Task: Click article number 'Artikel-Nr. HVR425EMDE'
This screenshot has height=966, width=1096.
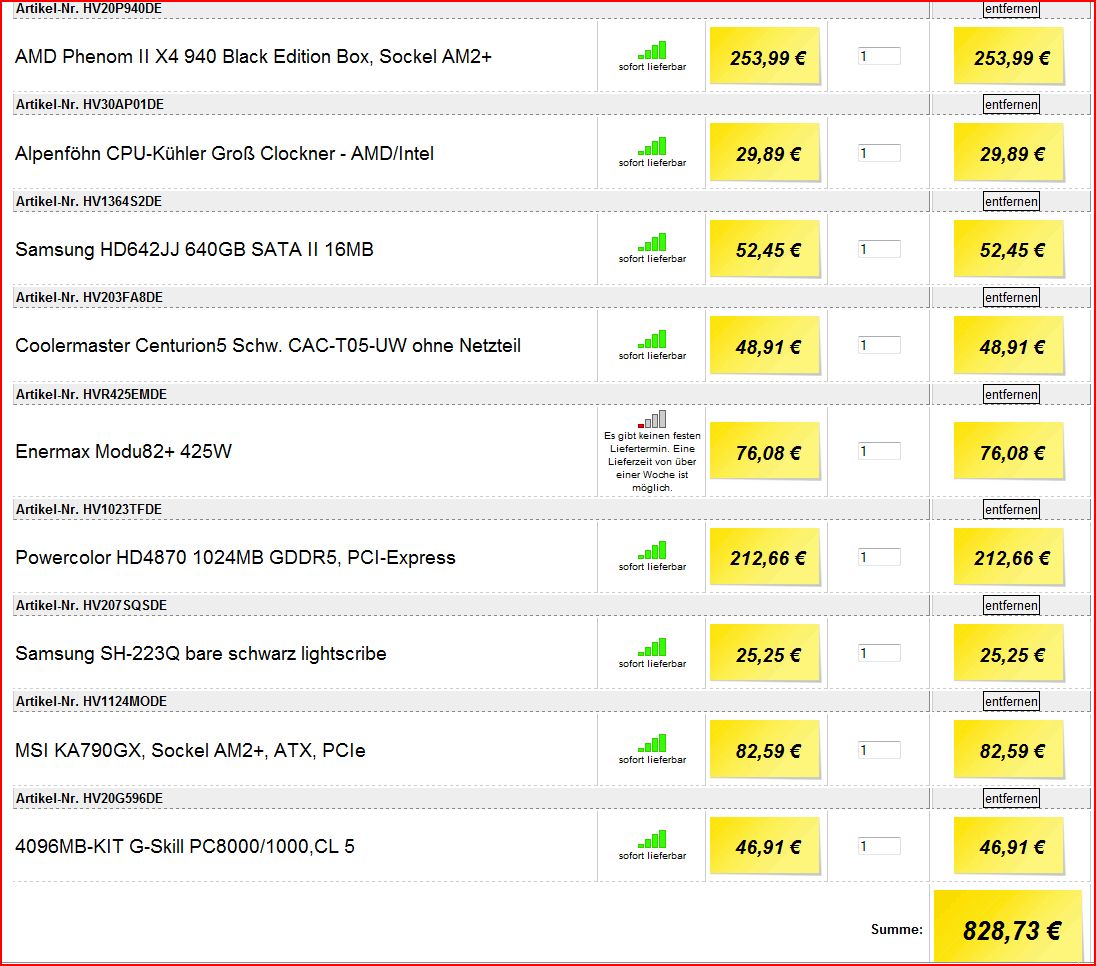Action: tap(91, 394)
